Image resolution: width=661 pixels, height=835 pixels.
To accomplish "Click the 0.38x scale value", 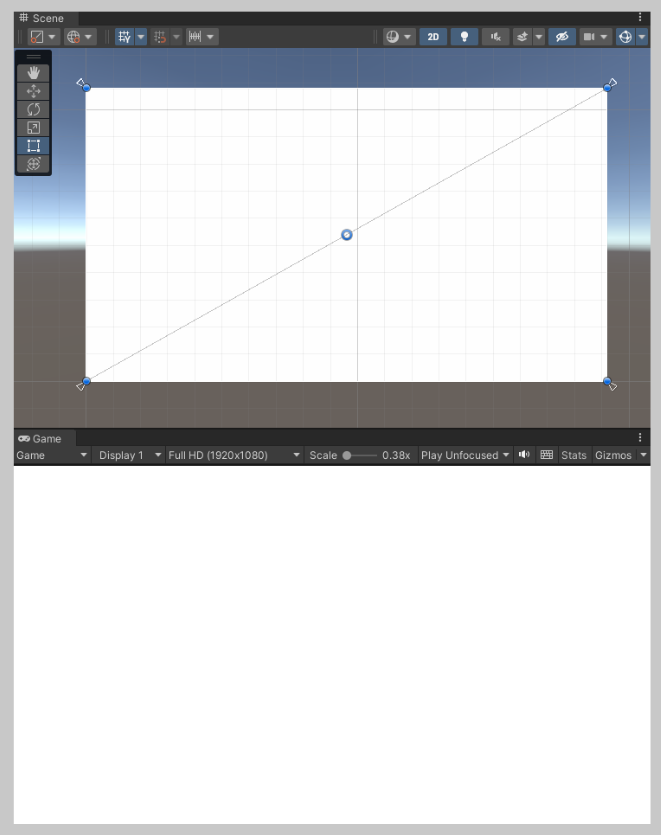I will [396, 455].
